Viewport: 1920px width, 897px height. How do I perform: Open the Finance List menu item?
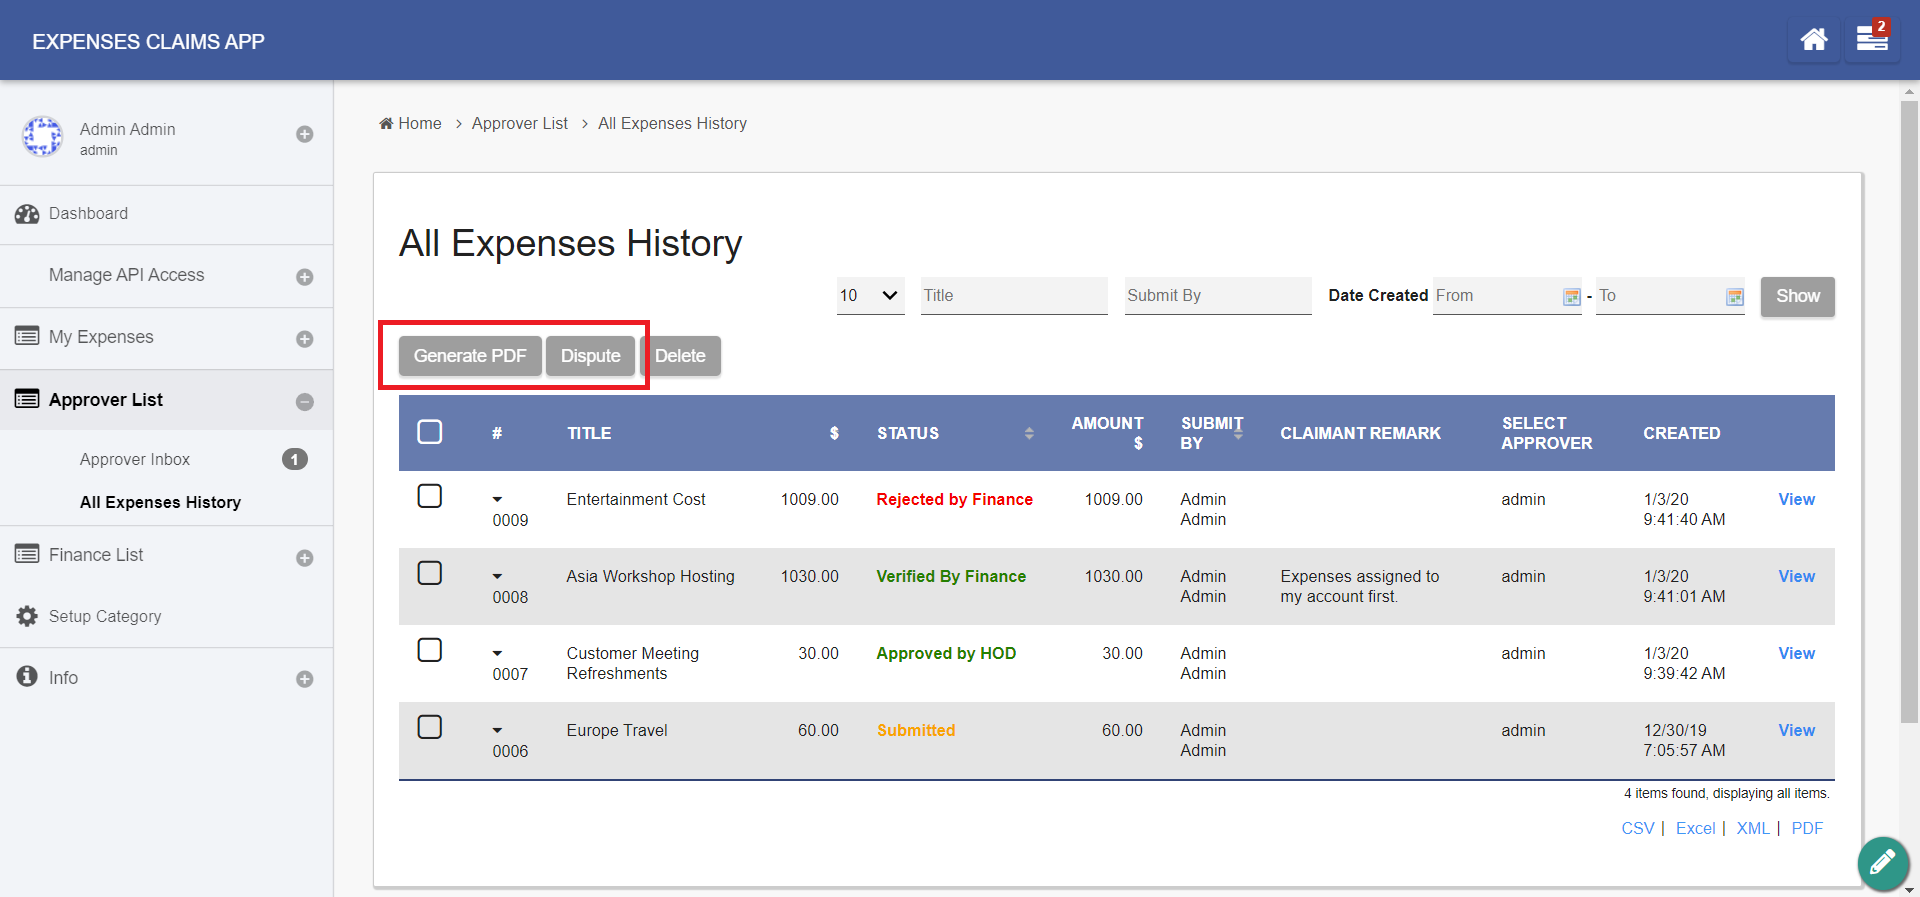[x=96, y=555]
